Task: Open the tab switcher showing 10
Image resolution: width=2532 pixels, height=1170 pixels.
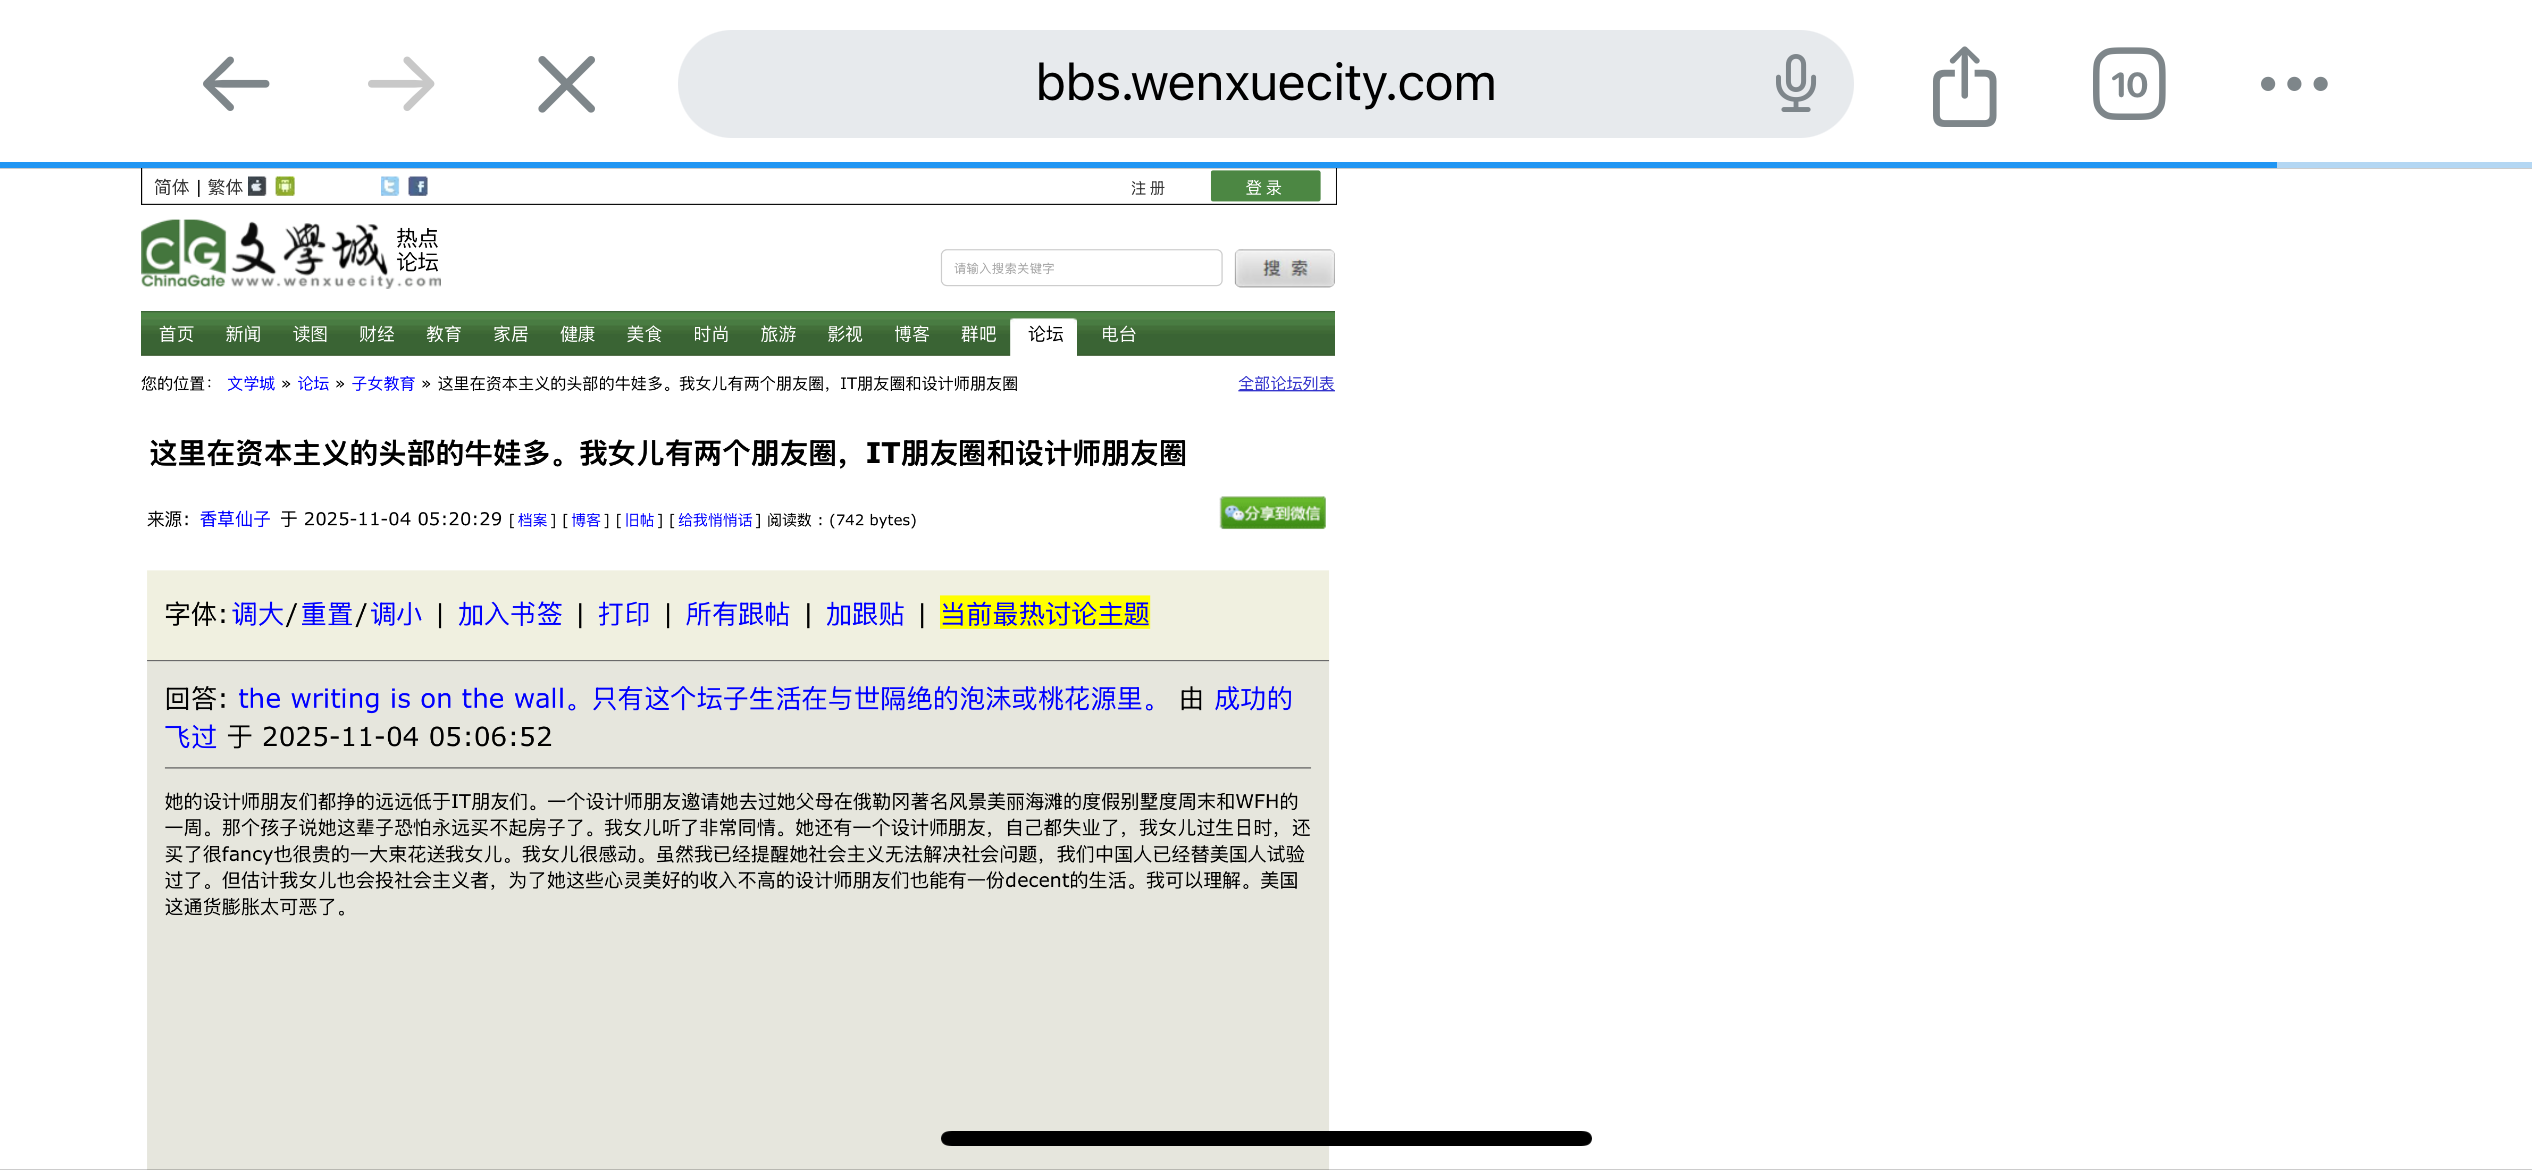Action: click(2129, 84)
